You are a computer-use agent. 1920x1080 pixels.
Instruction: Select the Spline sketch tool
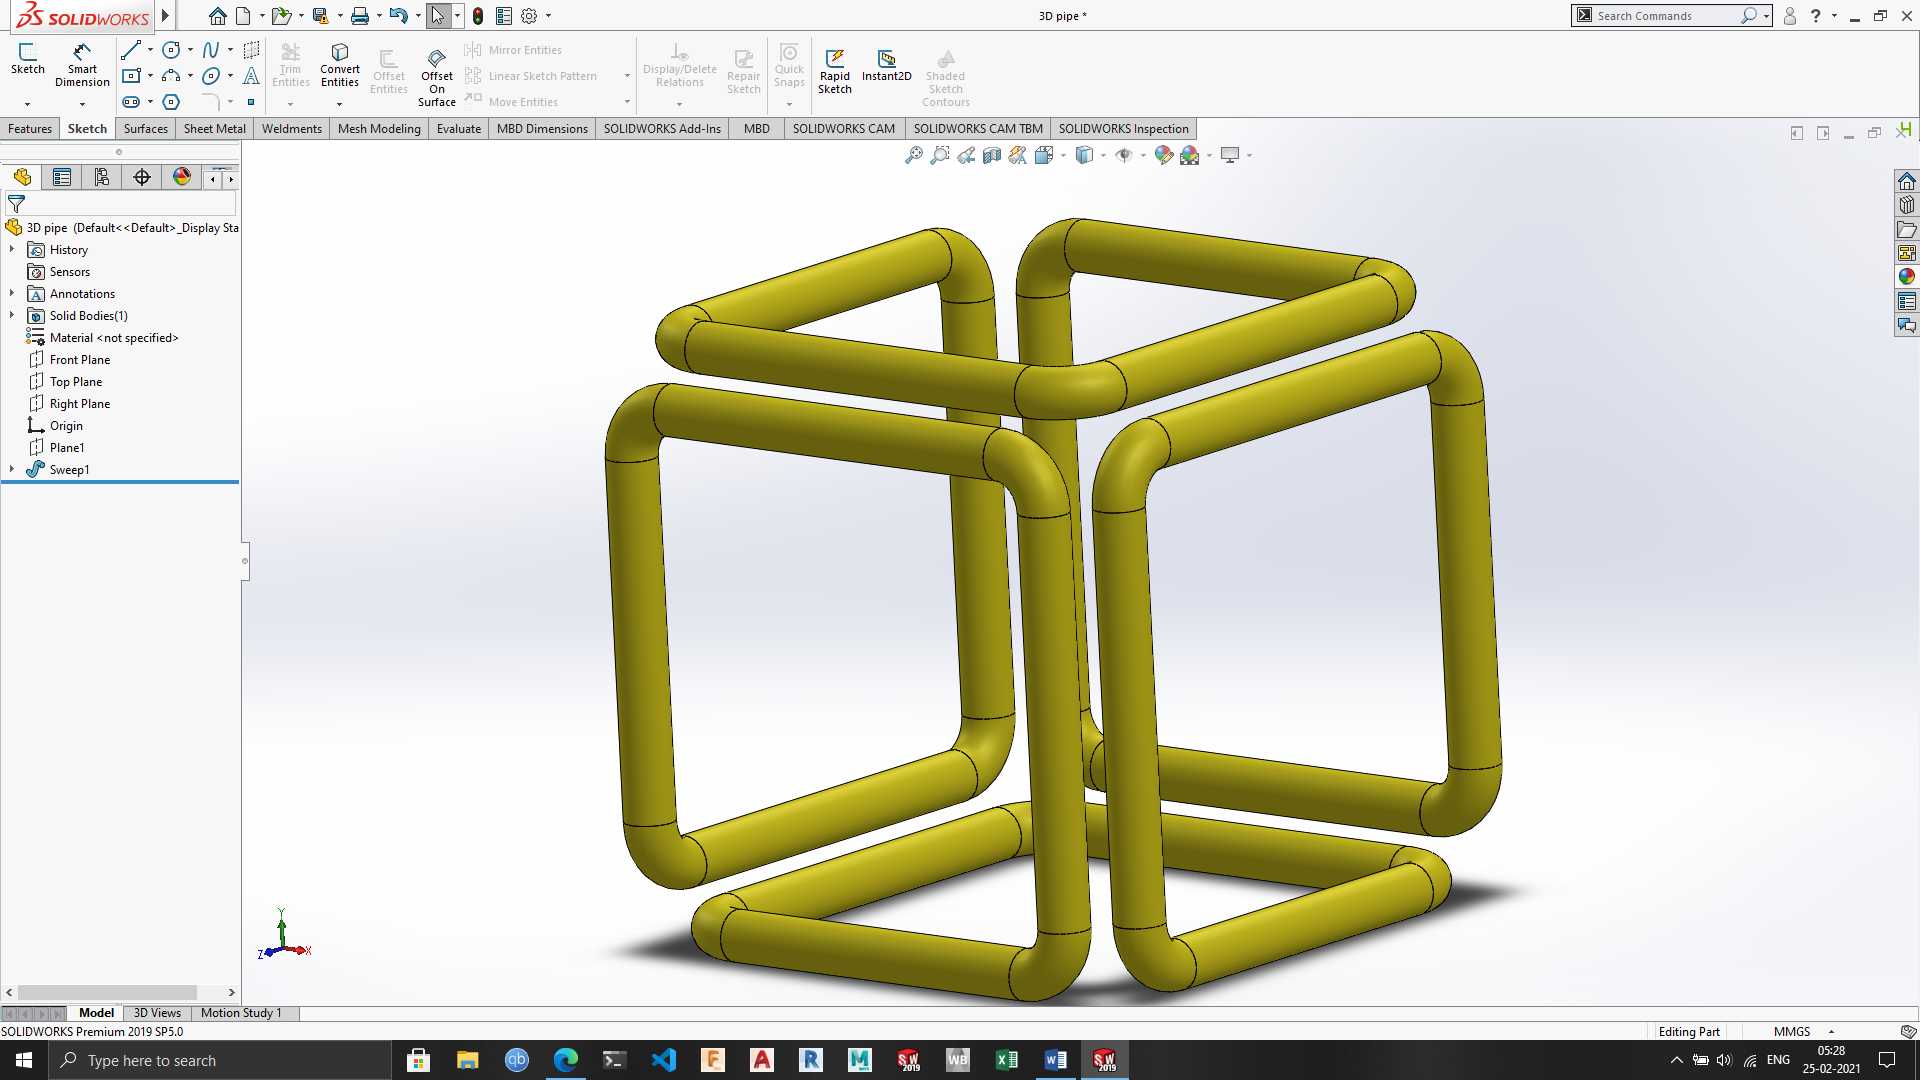[x=211, y=50]
